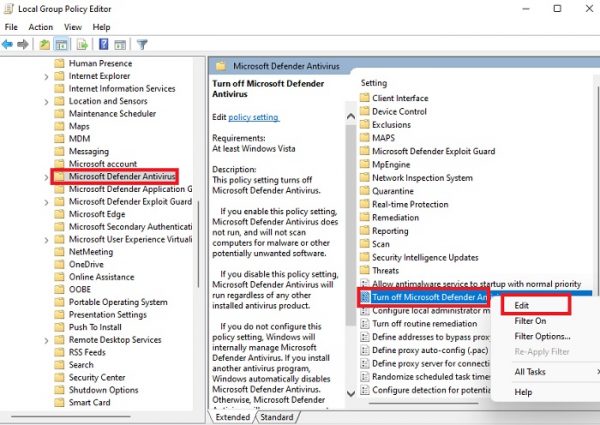
Task: Select the Security Intelligence Updates entry
Action: tap(425, 257)
